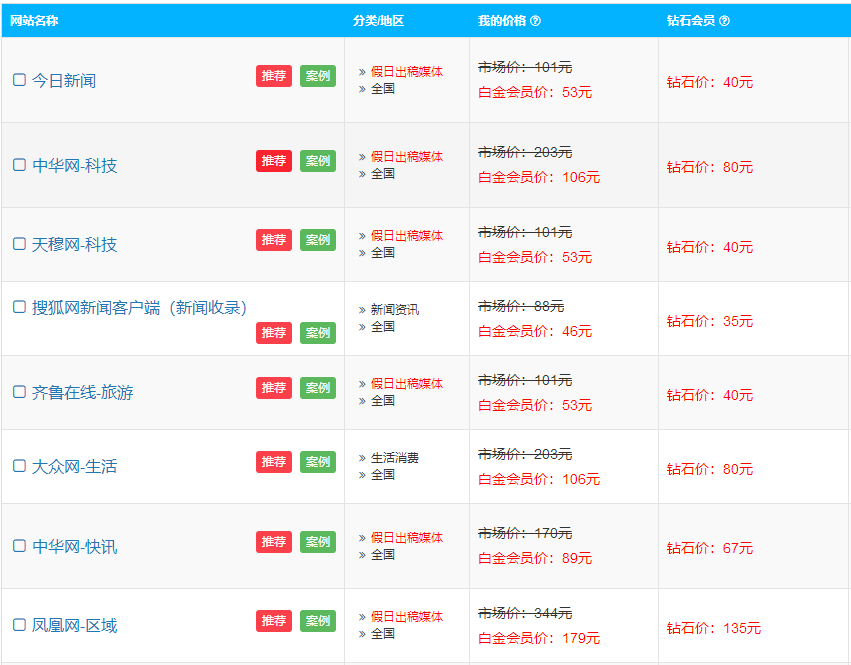Click 推荐 badge in 搜狐网新闻客户端 row
This screenshot has height=665, width=851.
click(x=274, y=333)
